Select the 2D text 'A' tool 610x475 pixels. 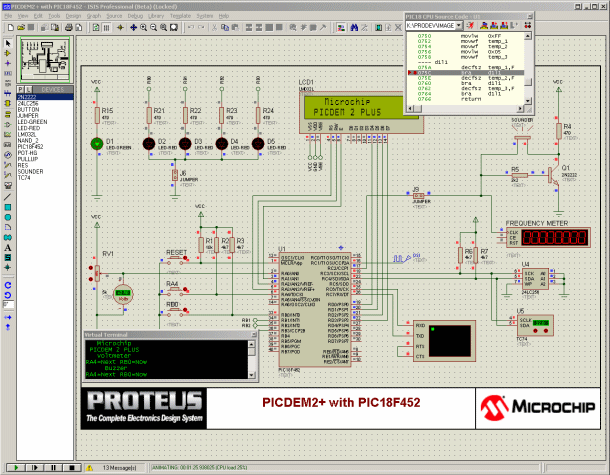[x=8, y=248]
